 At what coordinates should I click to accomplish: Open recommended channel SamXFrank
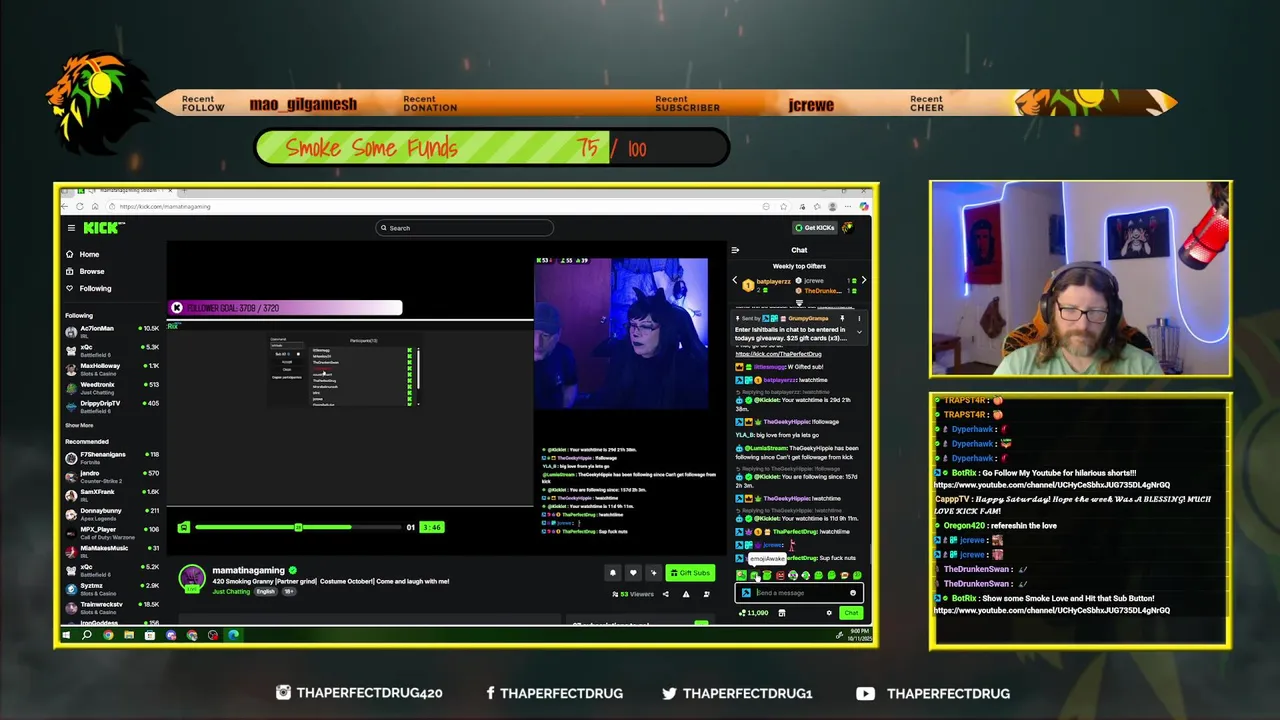[112, 494]
